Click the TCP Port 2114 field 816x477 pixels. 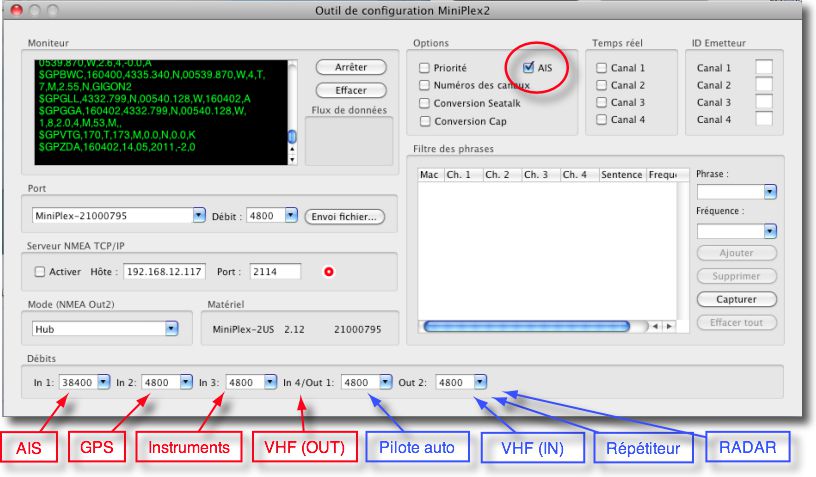[275, 272]
